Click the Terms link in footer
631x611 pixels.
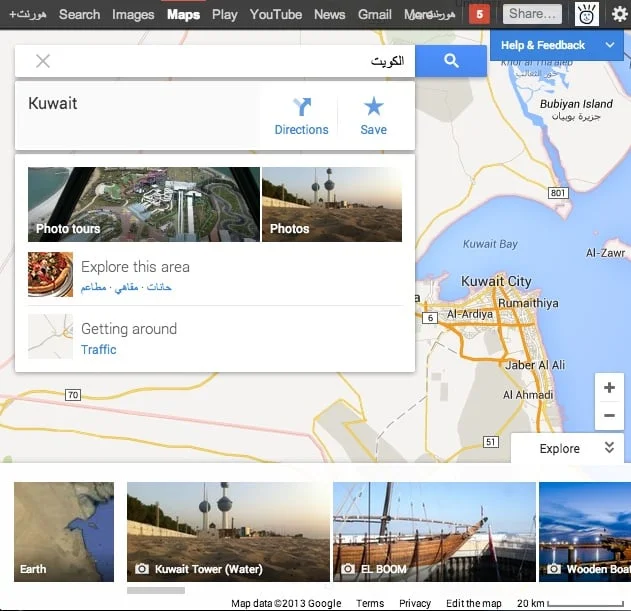(x=370, y=603)
